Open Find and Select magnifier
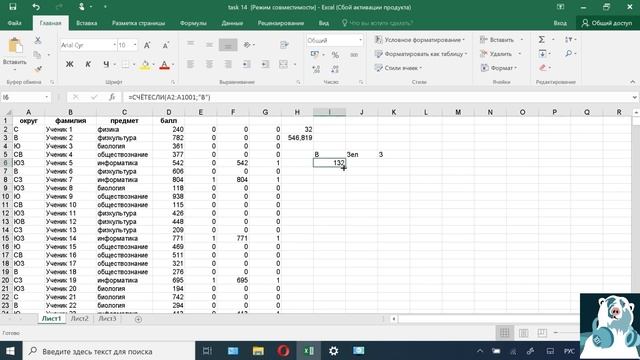This screenshot has width=640, height=360. pyautogui.click(x=568, y=53)
